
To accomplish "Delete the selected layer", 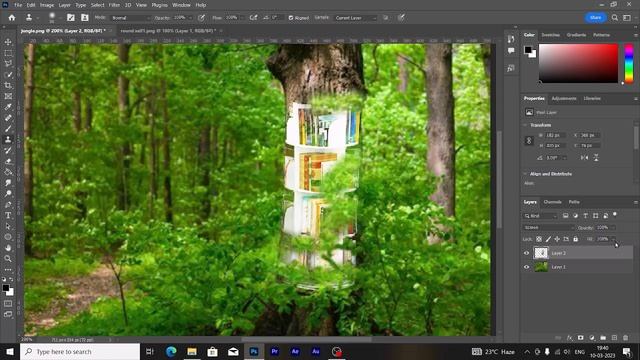I will 625,338.
